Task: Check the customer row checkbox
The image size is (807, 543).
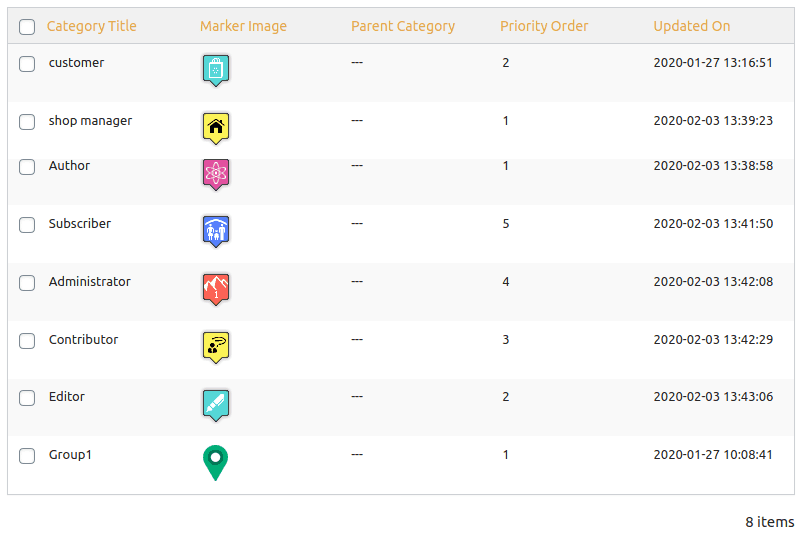Action: (27, 64)
